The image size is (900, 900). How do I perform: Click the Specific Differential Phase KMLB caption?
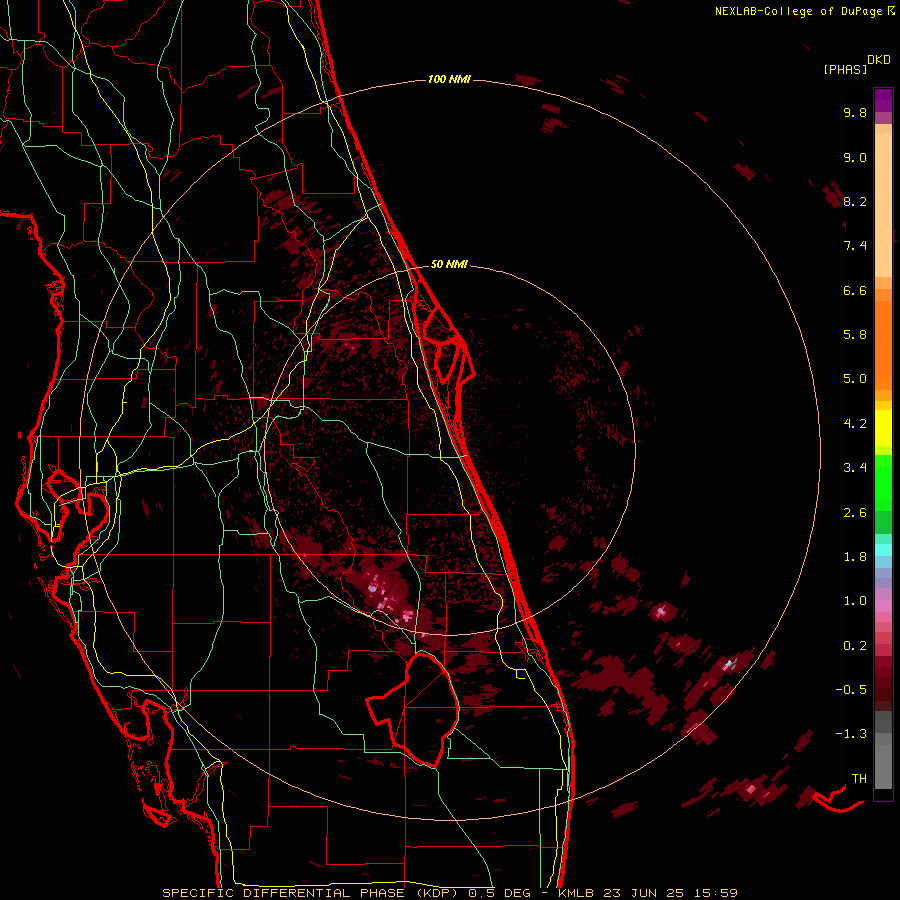tap(449, 893)
